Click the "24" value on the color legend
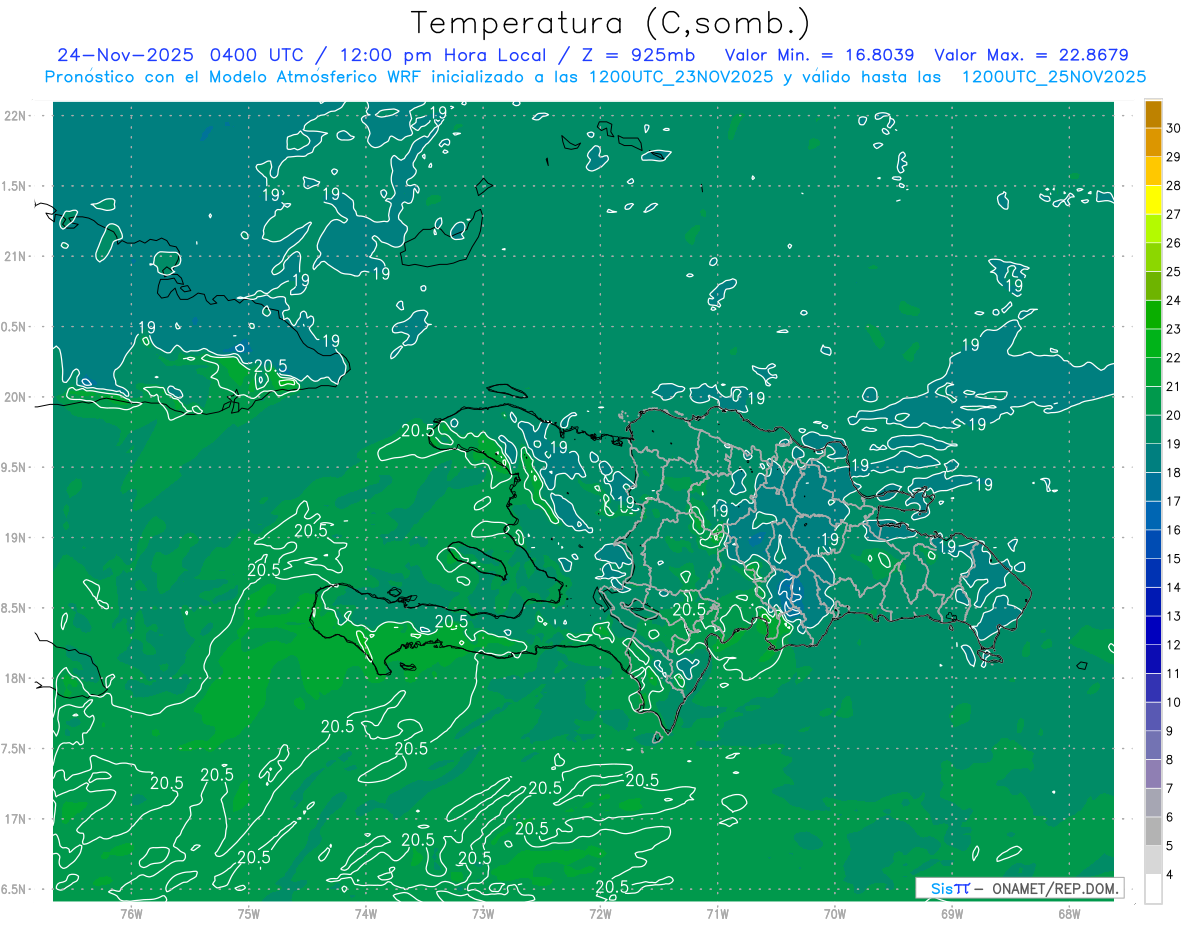This screenshot has width=1200, height=927. pos(1174,300)
